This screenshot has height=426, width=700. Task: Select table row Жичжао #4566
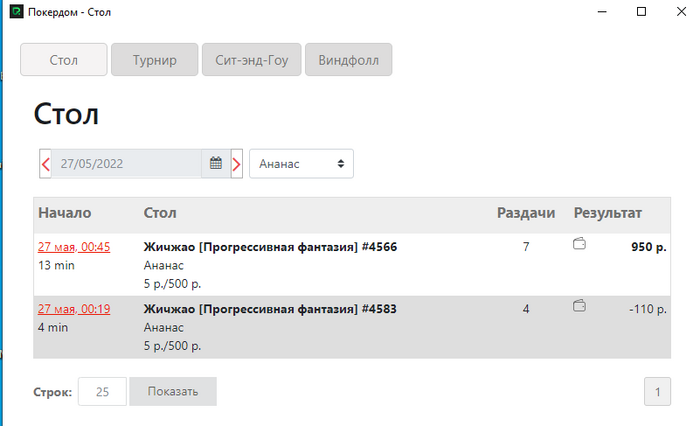pyautogui.click(x=352, y=265)
